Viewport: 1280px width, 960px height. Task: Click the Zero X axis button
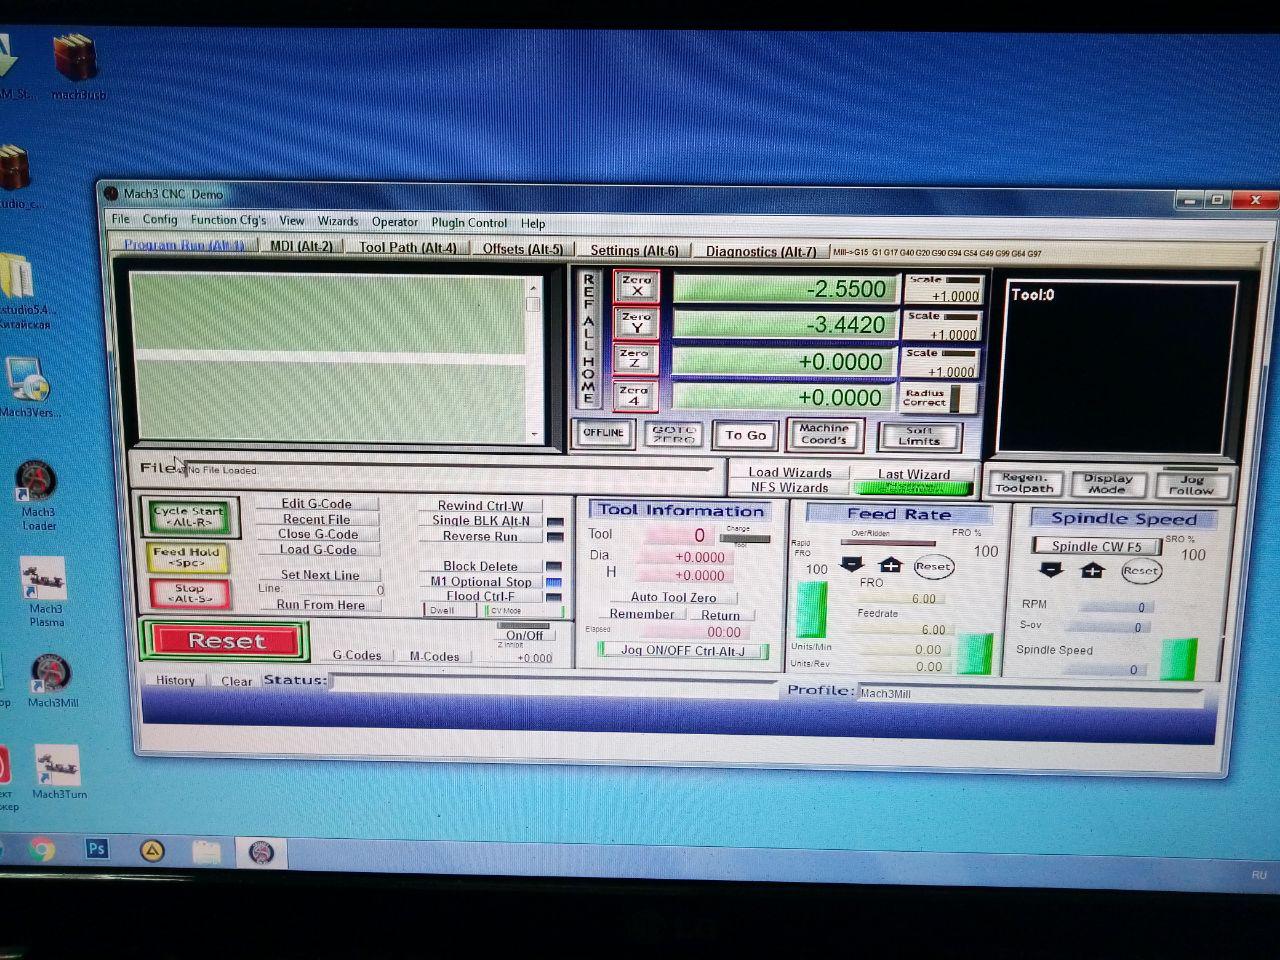coord(636,286)
